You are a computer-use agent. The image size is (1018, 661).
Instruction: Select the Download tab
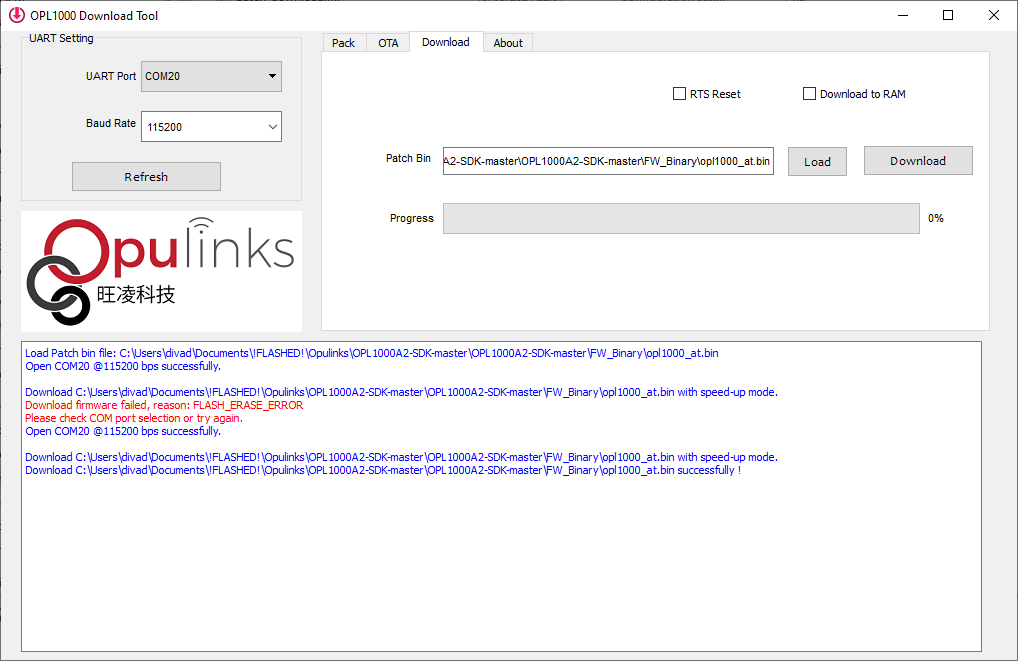point(445,42)
